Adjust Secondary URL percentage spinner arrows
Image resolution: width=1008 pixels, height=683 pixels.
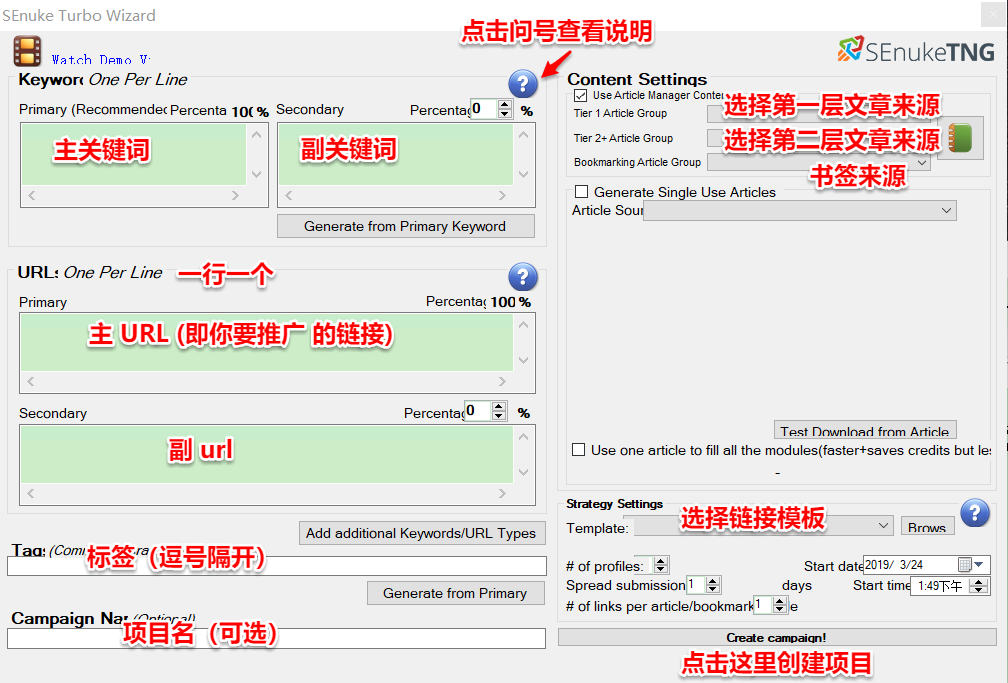[499, 412]
